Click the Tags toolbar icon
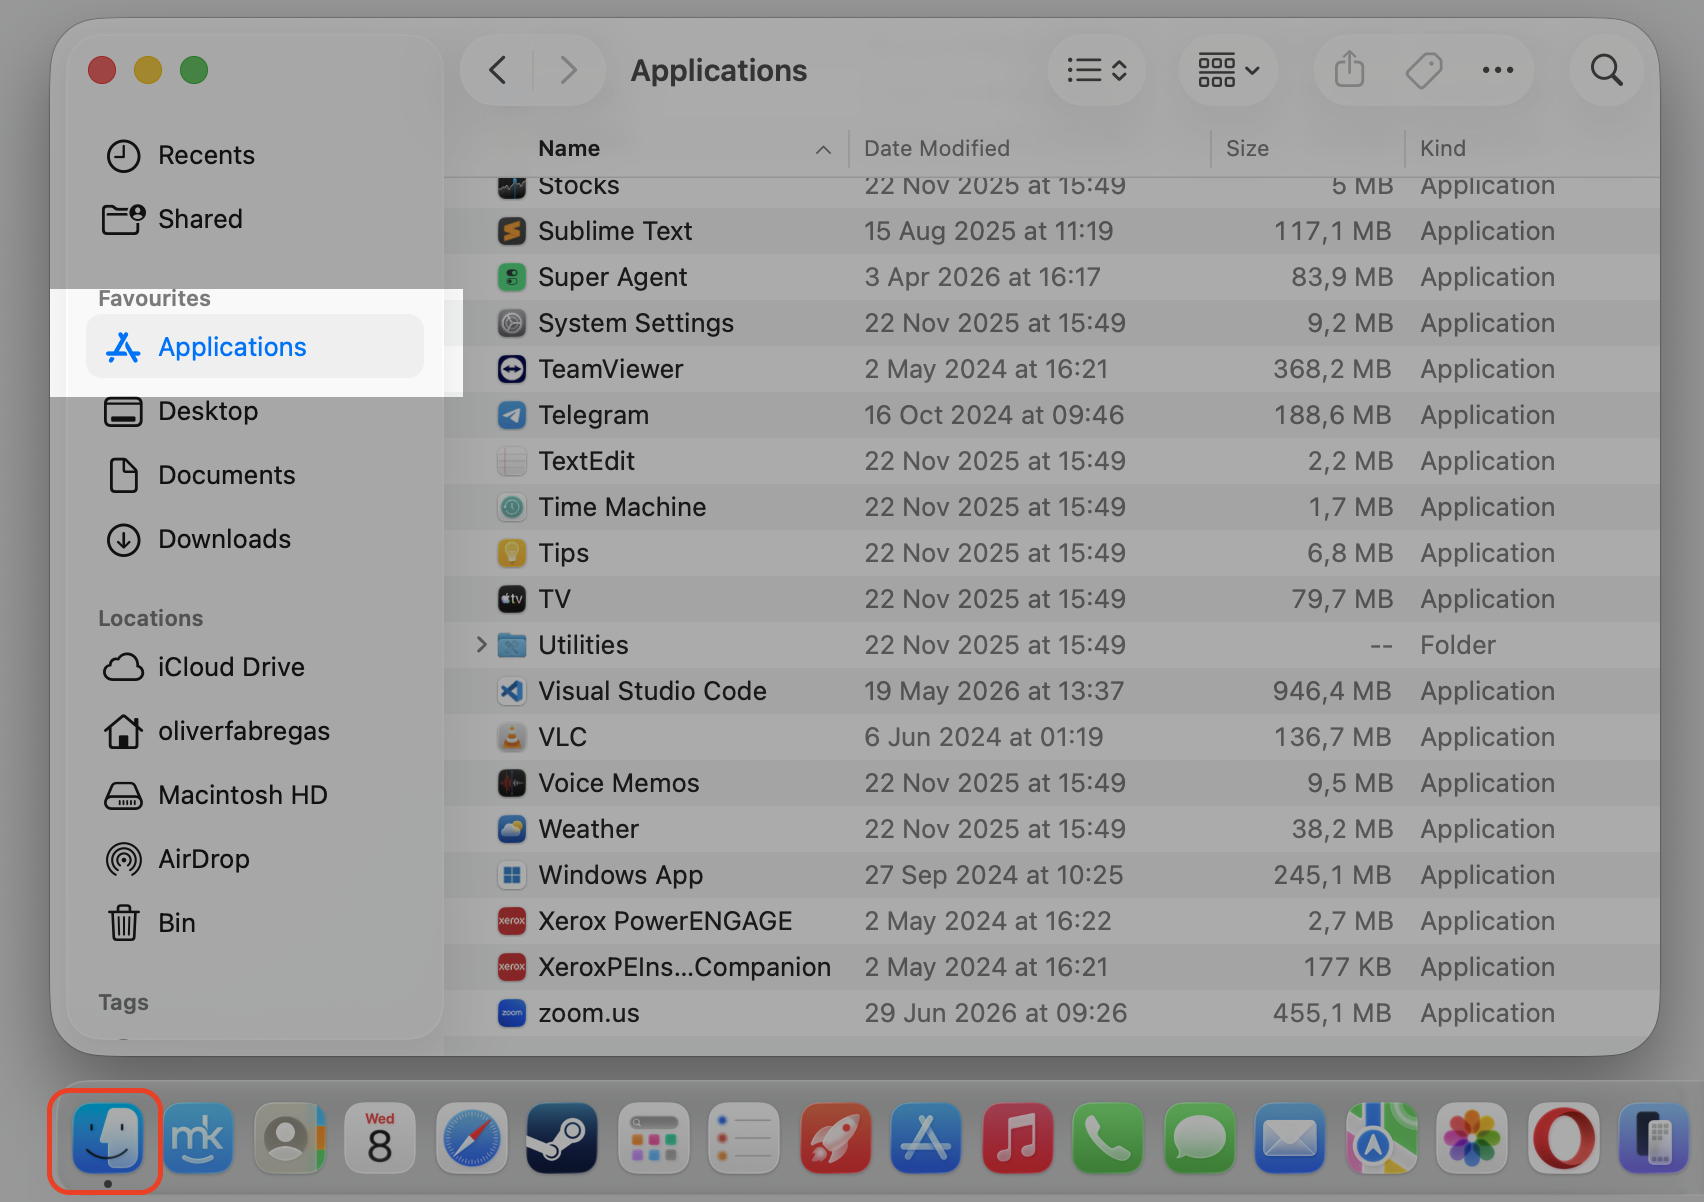The height and width of the screenshot is (1202, 1704). point(1423,70)
